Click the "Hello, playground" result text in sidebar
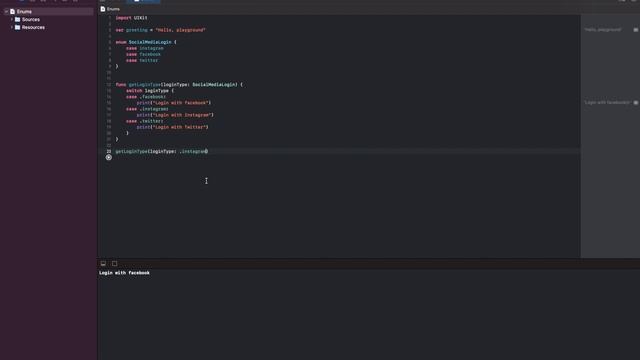This screenshot has height=360, width=640. pyautogui.click(x=603, y=30)
